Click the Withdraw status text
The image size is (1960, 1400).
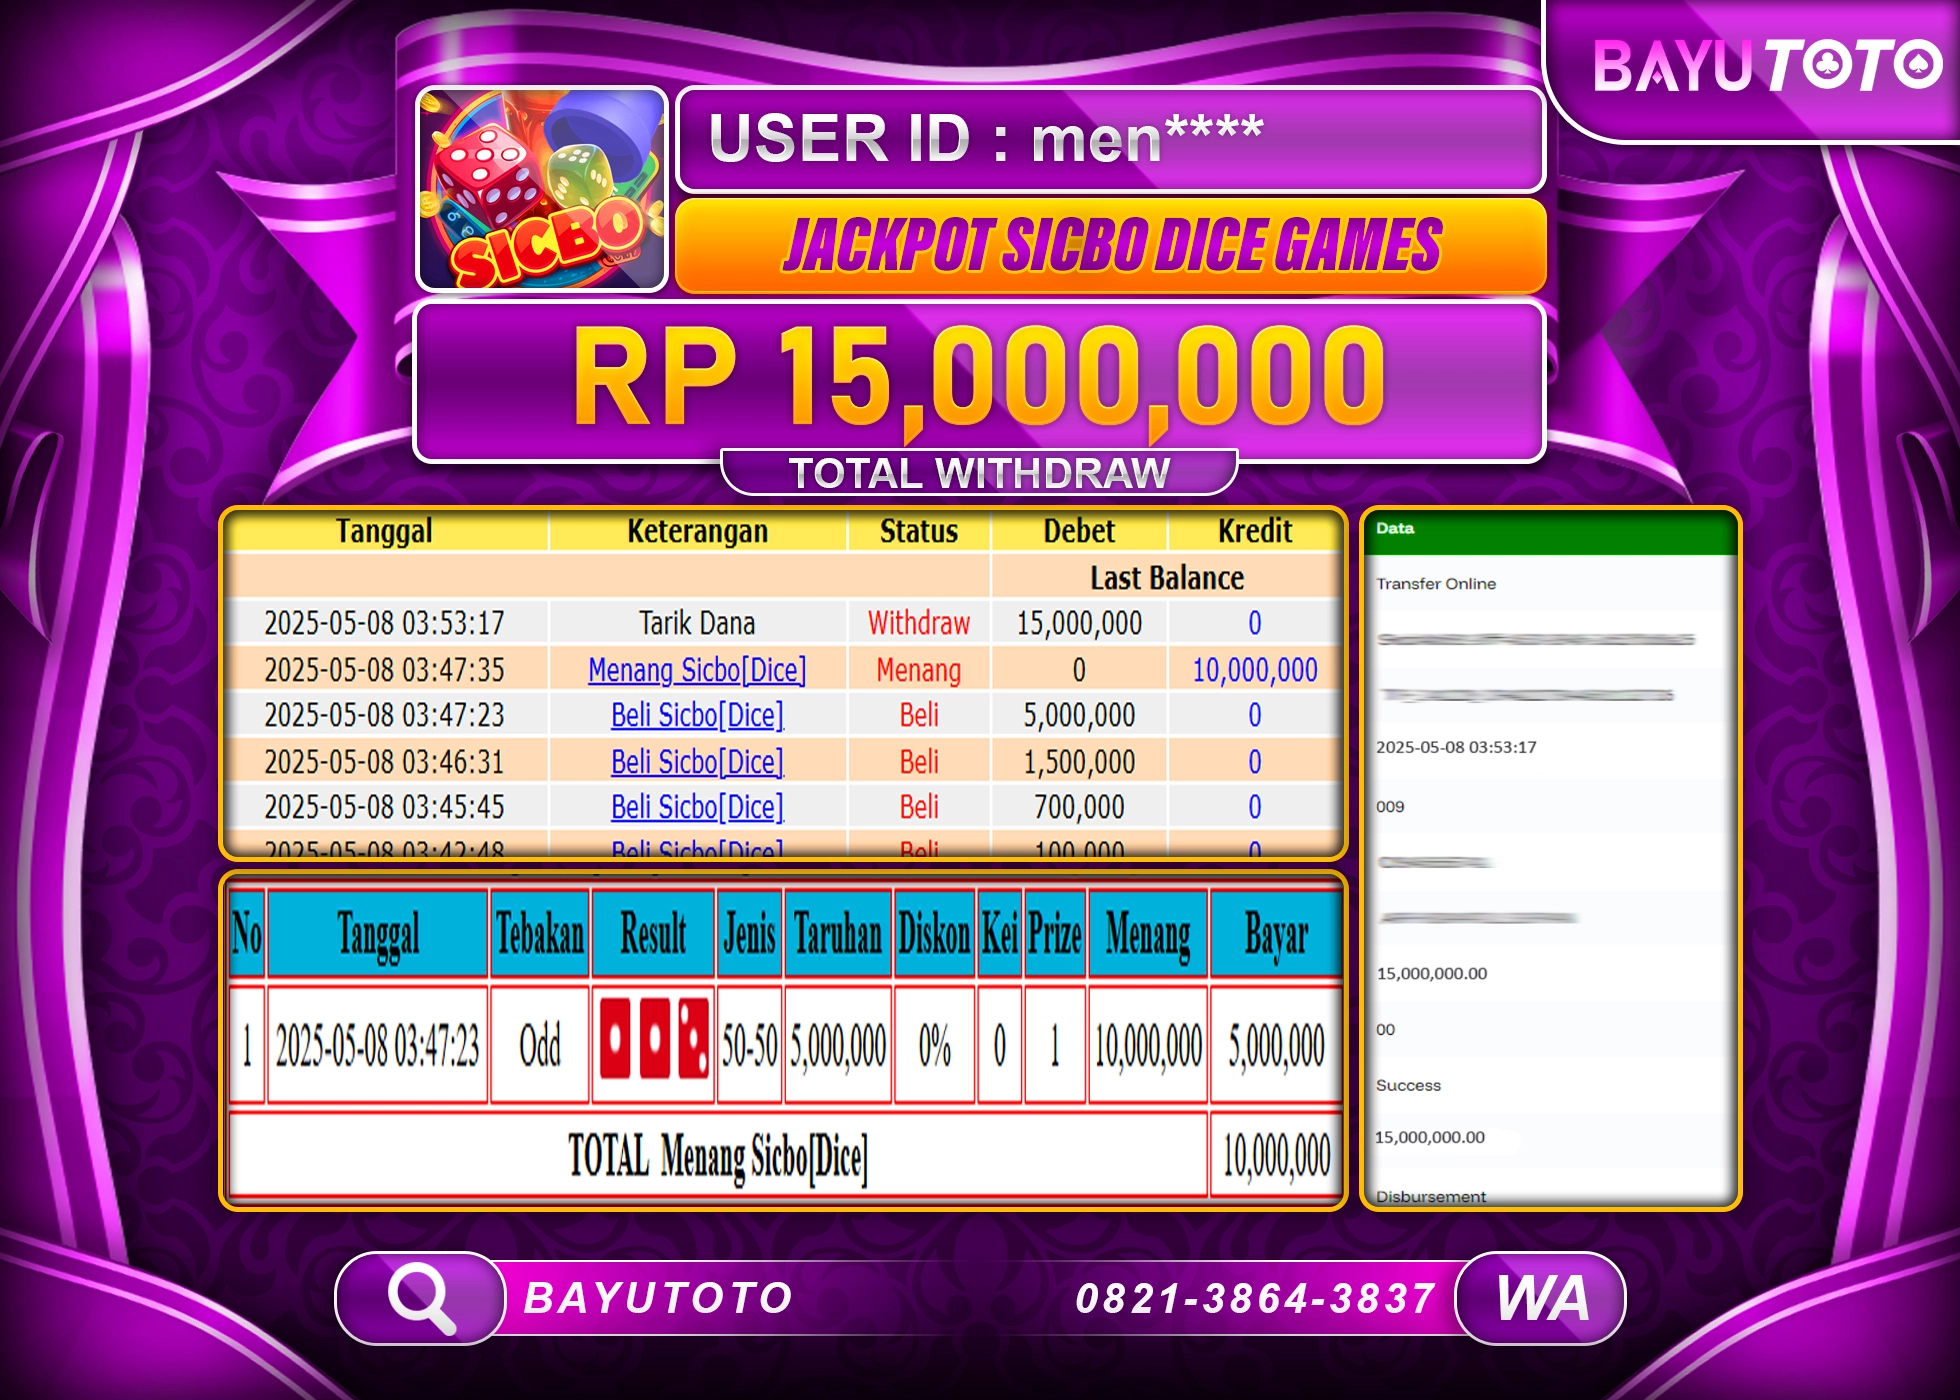(917, 622)
